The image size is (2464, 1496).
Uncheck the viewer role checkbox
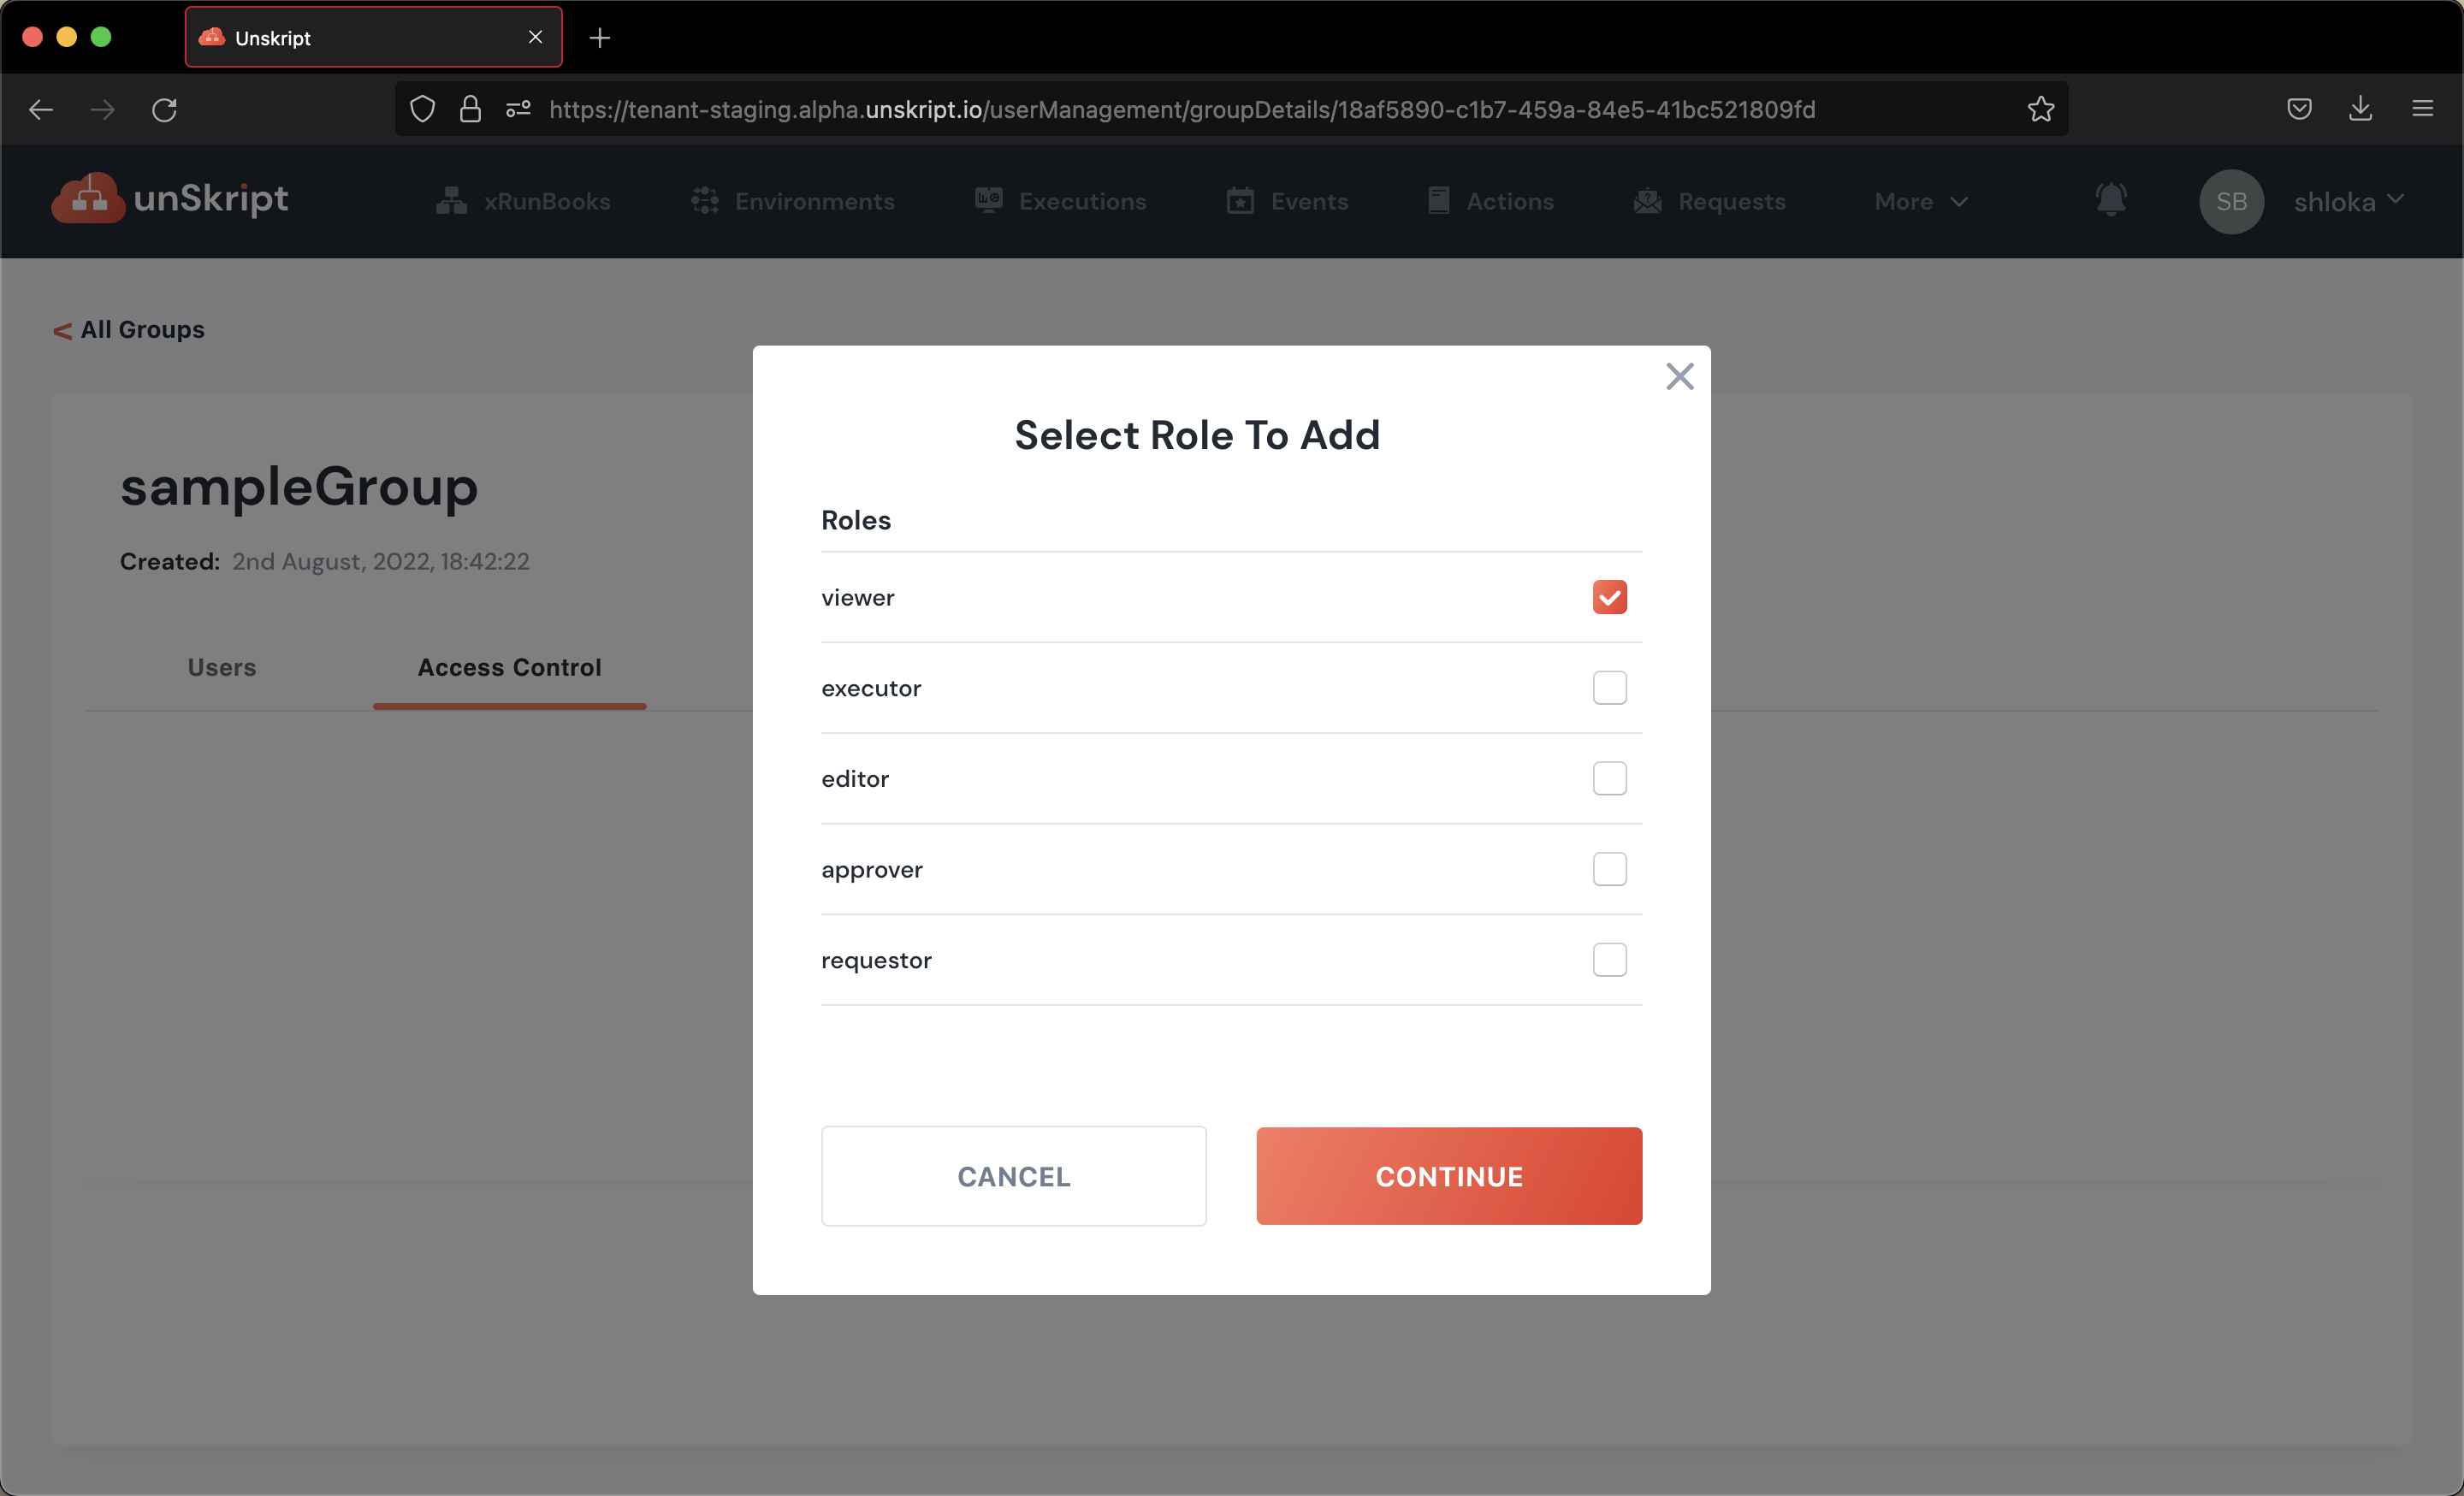pyautogui.click(x=1609, y=597)
